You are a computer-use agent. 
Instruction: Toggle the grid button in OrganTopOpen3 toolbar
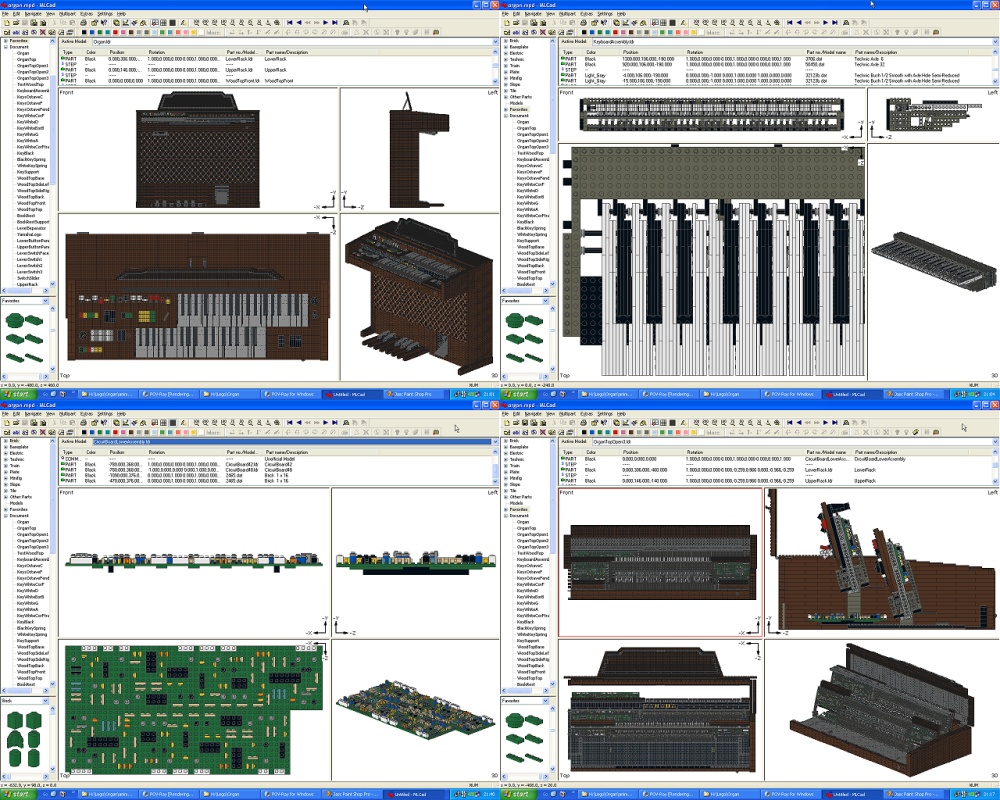click(x=655, y=422)
